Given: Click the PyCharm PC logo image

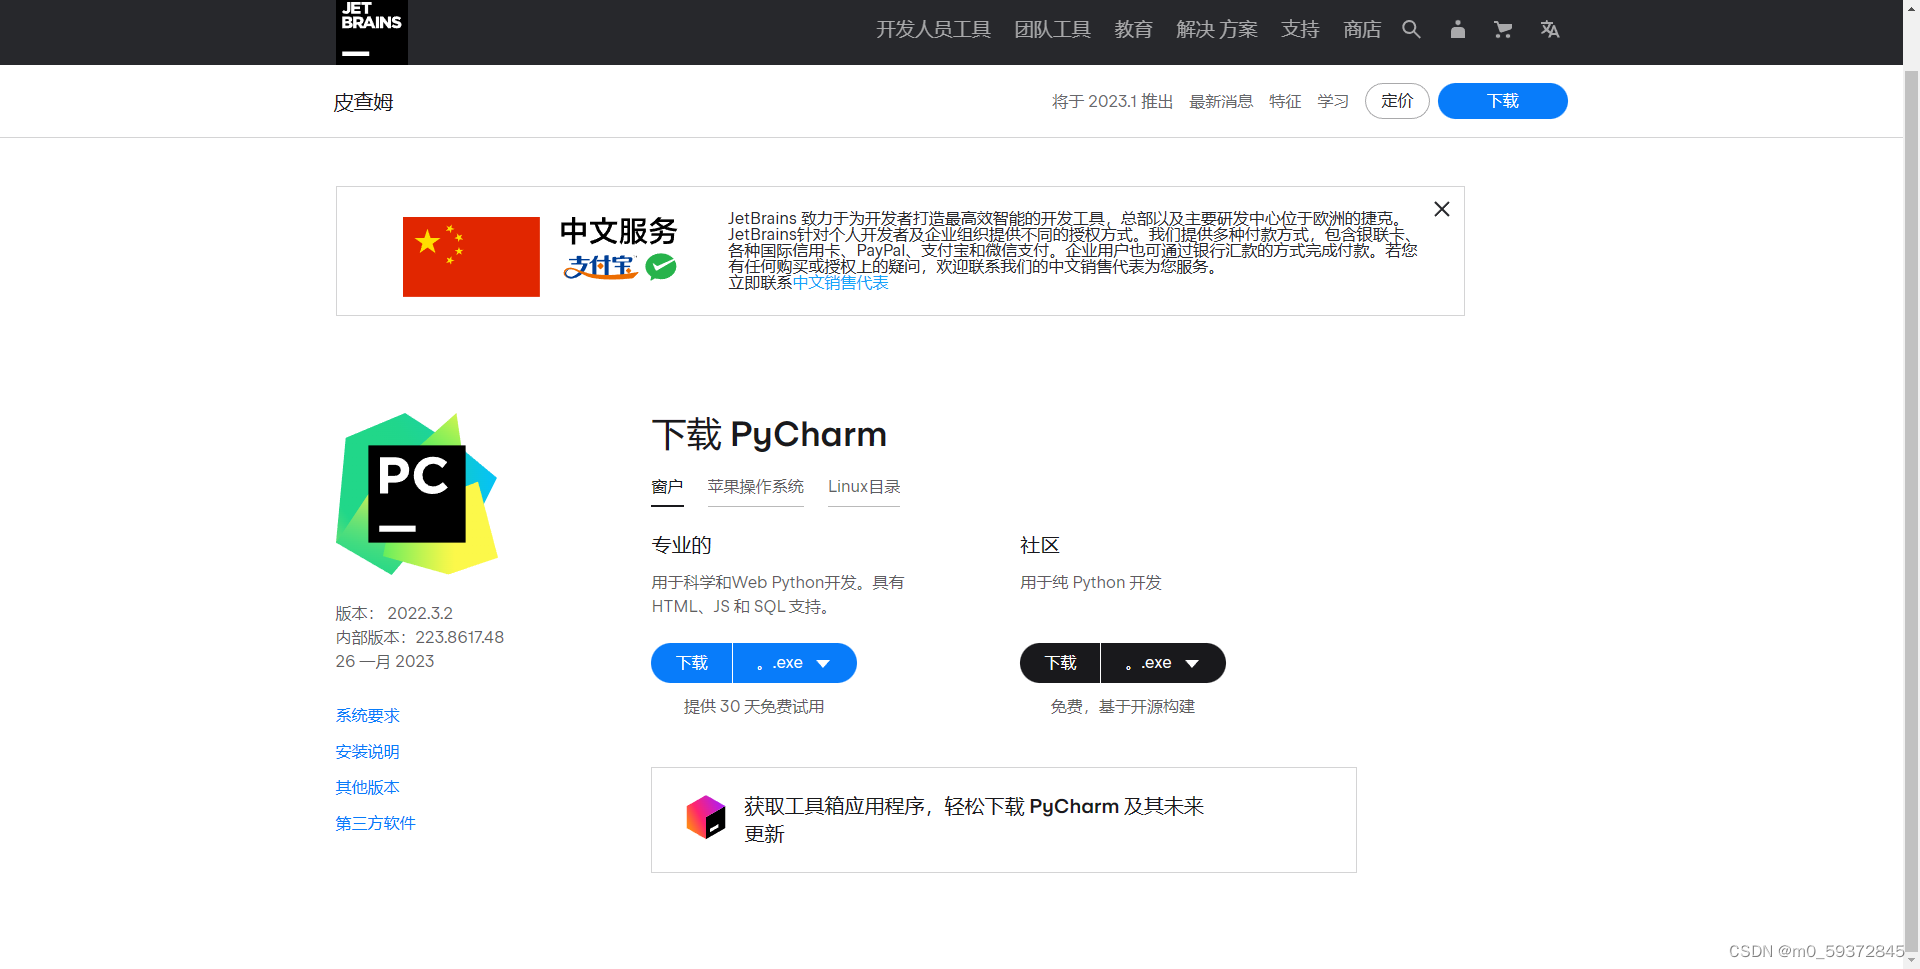Looking at the screenshot, I should (x=417, y=494).
